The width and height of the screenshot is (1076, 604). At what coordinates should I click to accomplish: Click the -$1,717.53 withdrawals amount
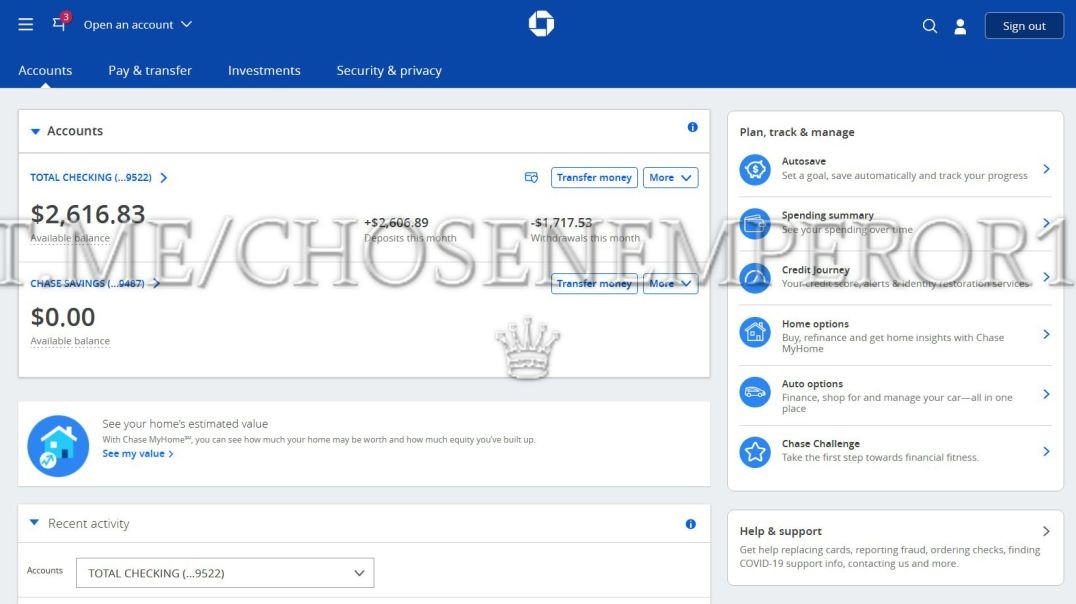[561, 222]
